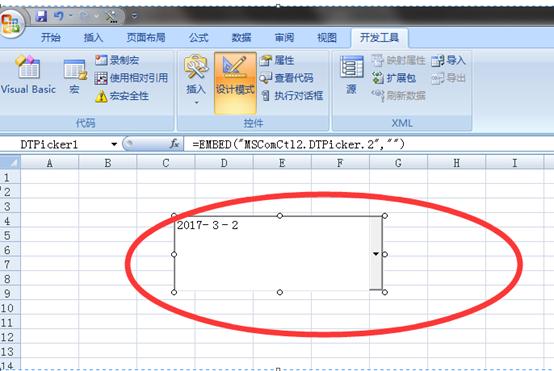Switch to the 开始 tab
554x371 pixels.
pyautogui.click(x=51, y=37)
